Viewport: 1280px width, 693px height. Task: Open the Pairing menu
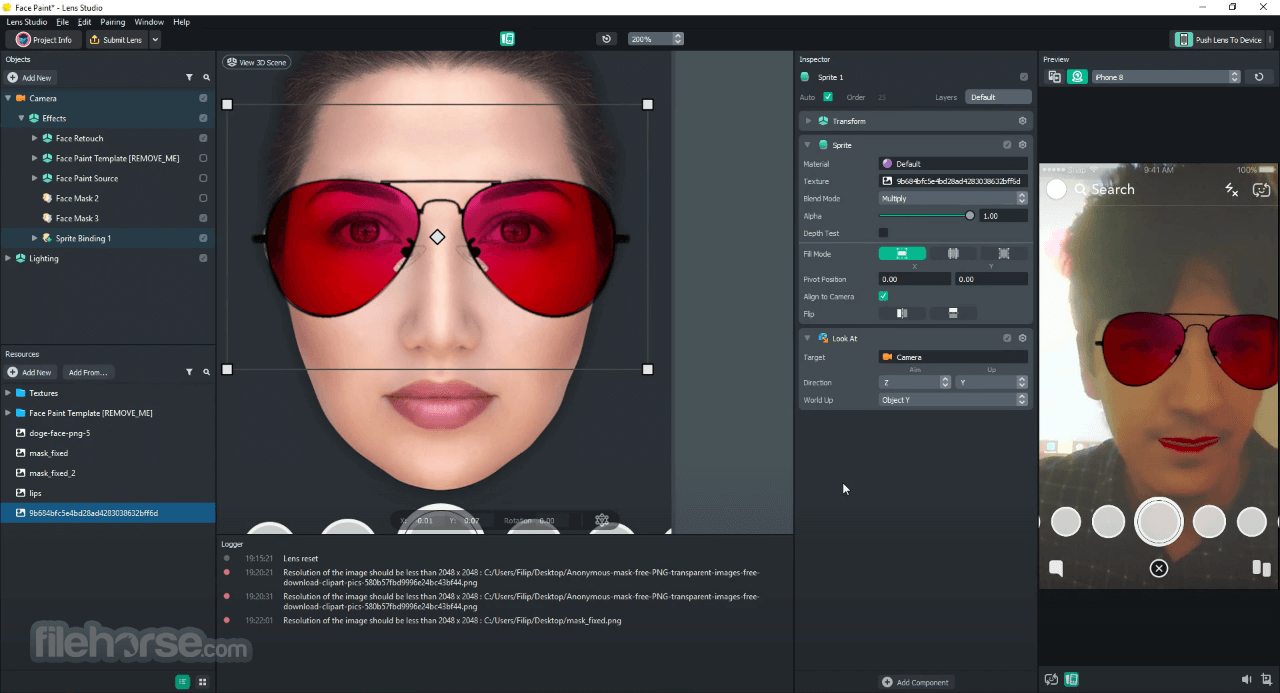pyautogui.click(x=113, y=22)
